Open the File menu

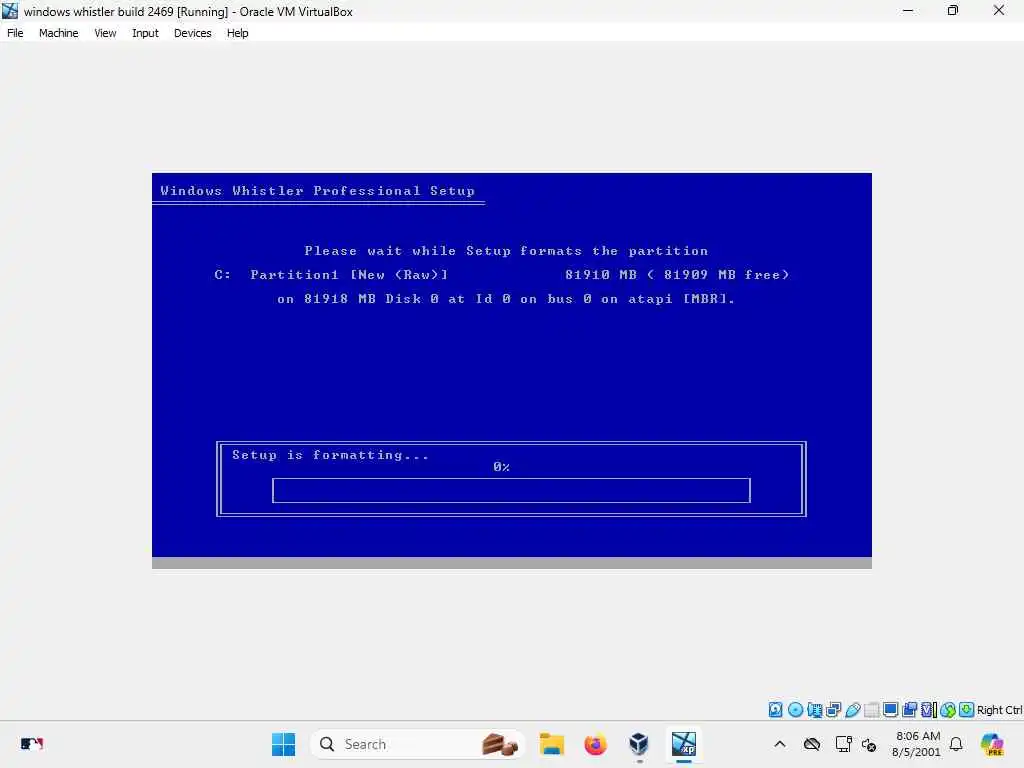15,33
